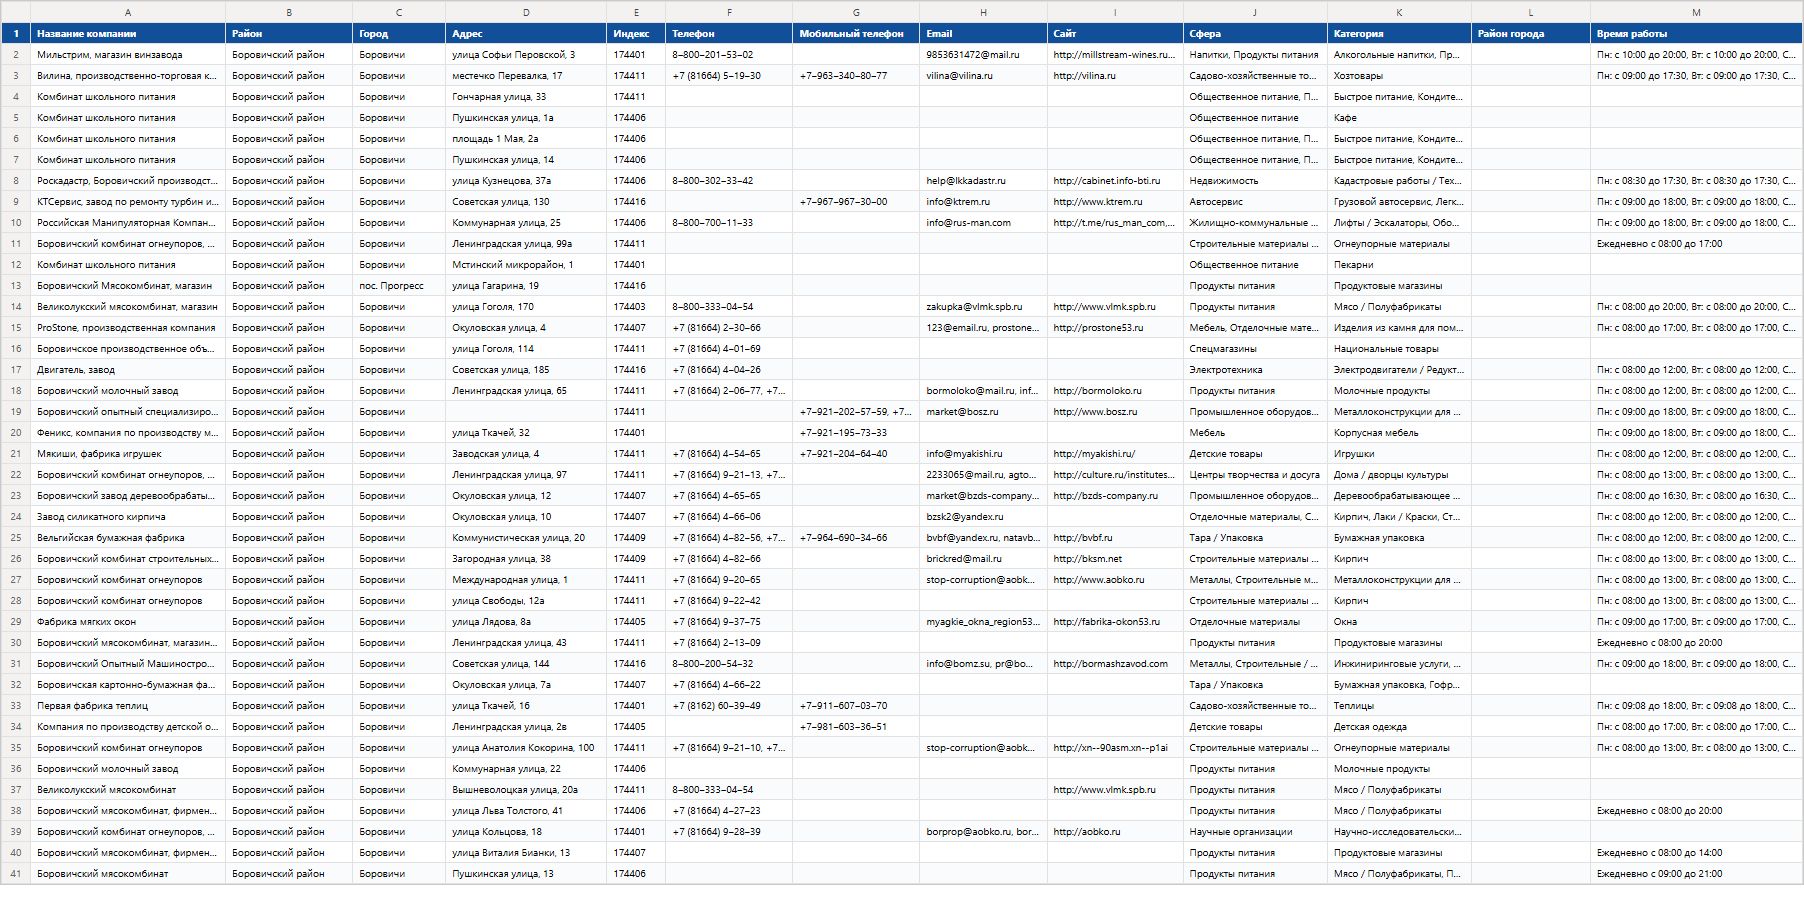Click the 'Индекс' header cell

click(x=636, y=34)
